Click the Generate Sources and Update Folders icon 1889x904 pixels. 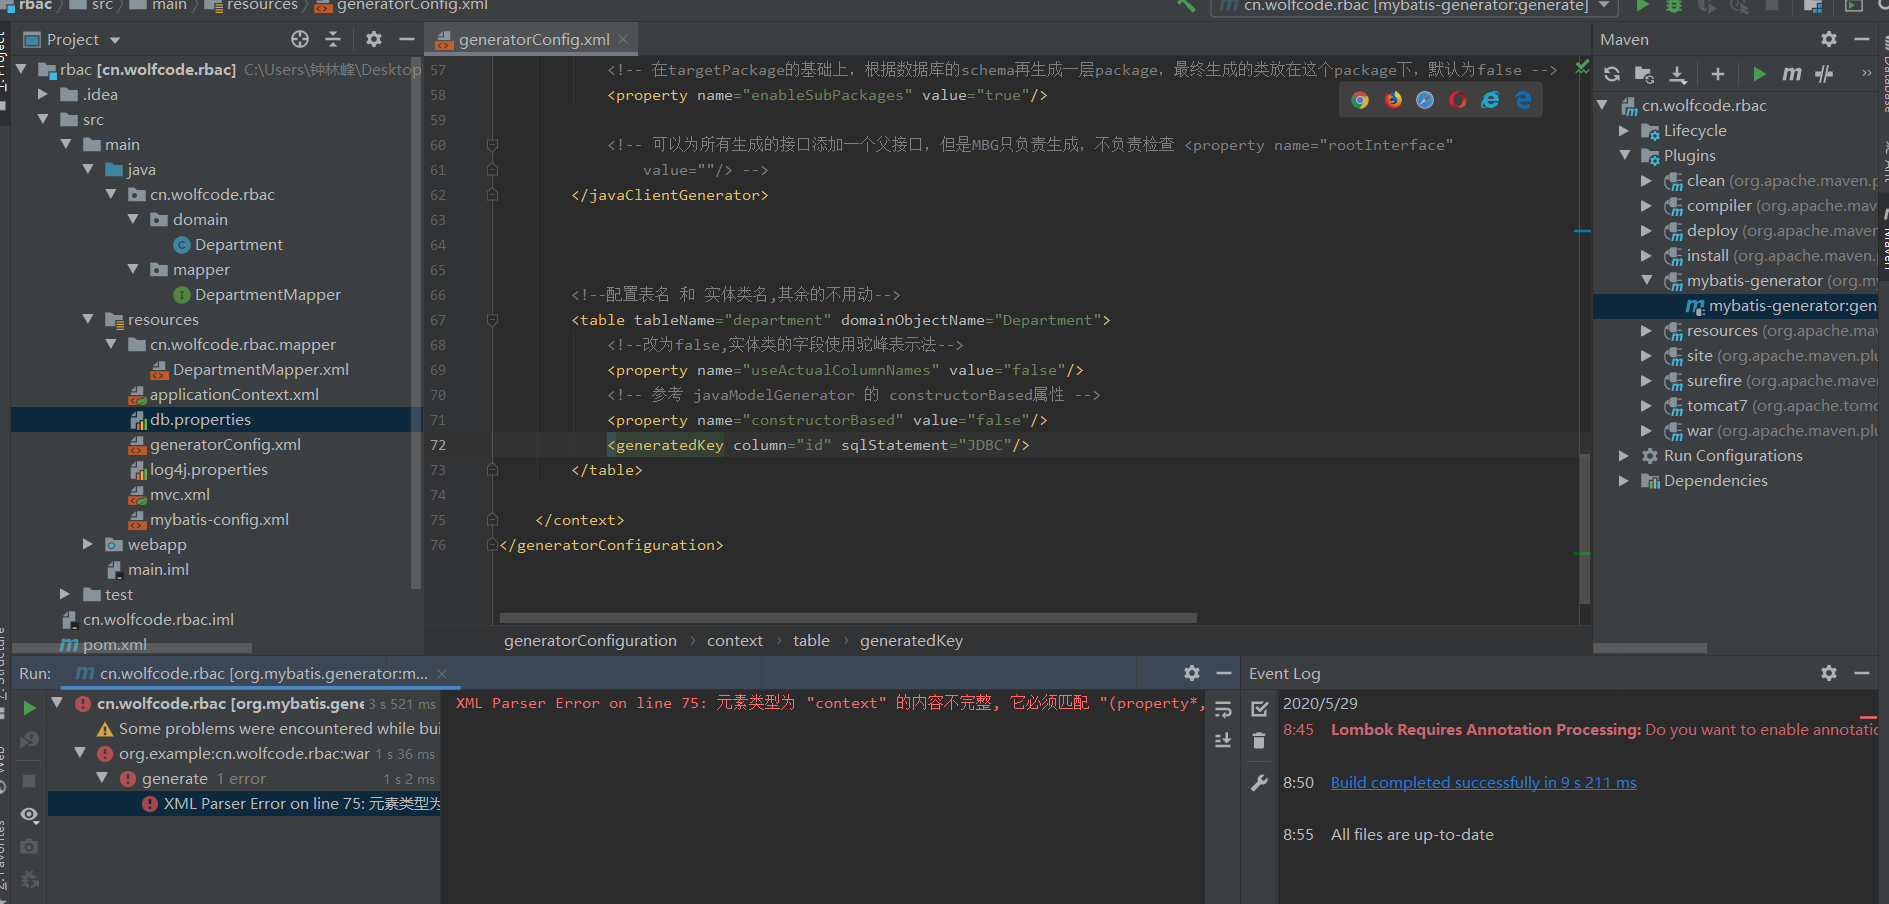tap(1643, 73)
